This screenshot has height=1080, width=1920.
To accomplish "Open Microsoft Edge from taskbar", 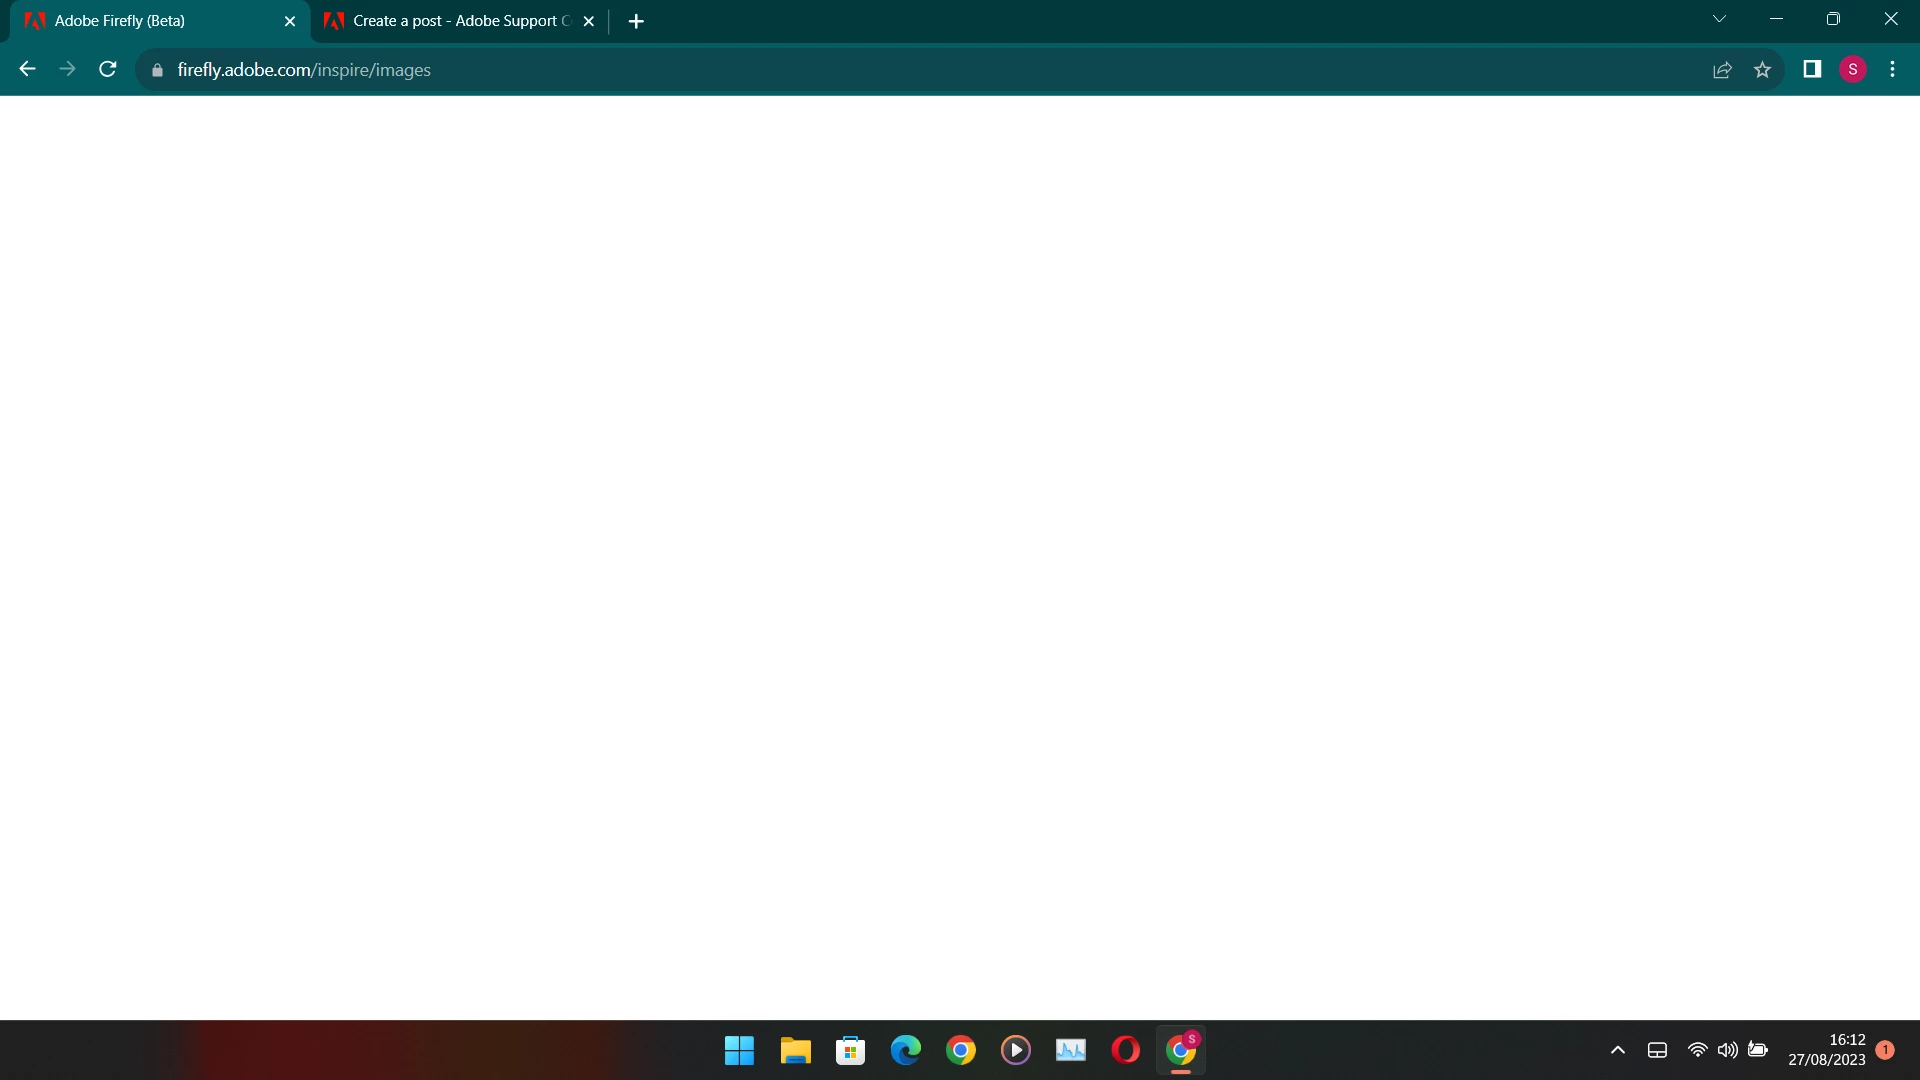I will click(x=905, y=1050).
